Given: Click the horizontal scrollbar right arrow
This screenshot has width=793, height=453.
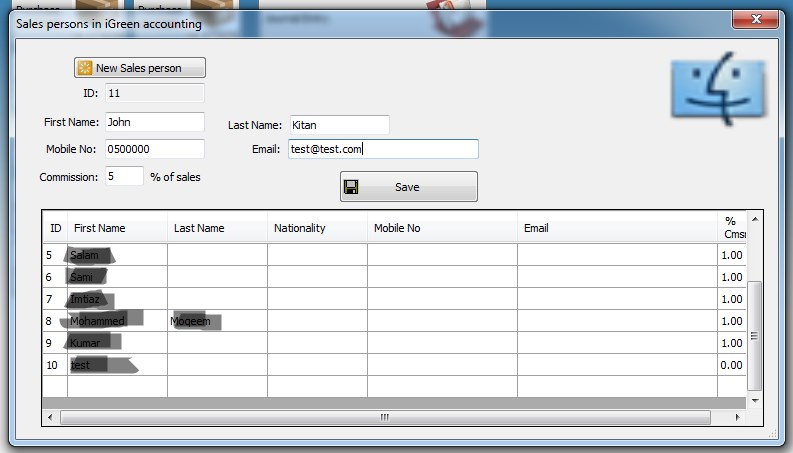Looking at the screenshot, I should pos(738,417).
